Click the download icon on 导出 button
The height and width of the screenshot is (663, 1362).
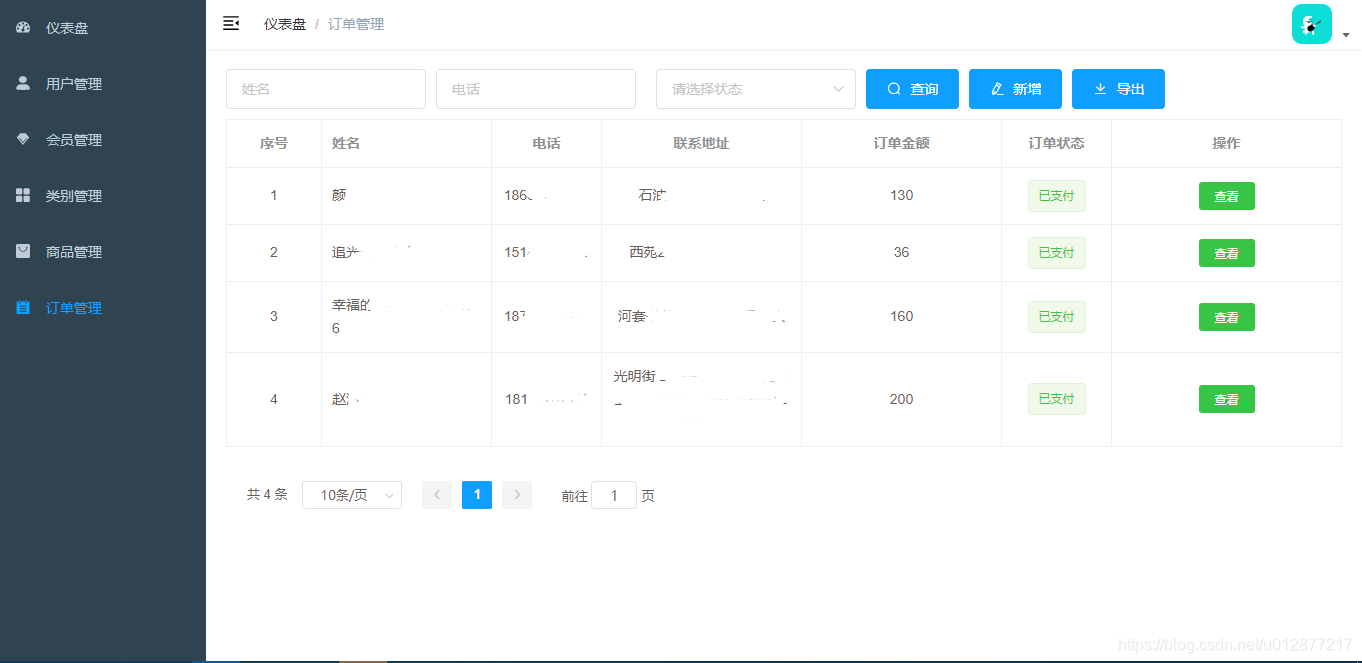point(1101,89)
